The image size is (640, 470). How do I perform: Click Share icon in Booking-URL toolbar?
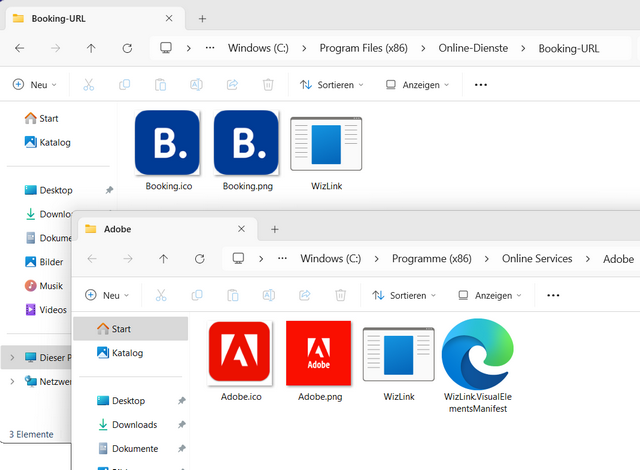(x=232, y=84)
